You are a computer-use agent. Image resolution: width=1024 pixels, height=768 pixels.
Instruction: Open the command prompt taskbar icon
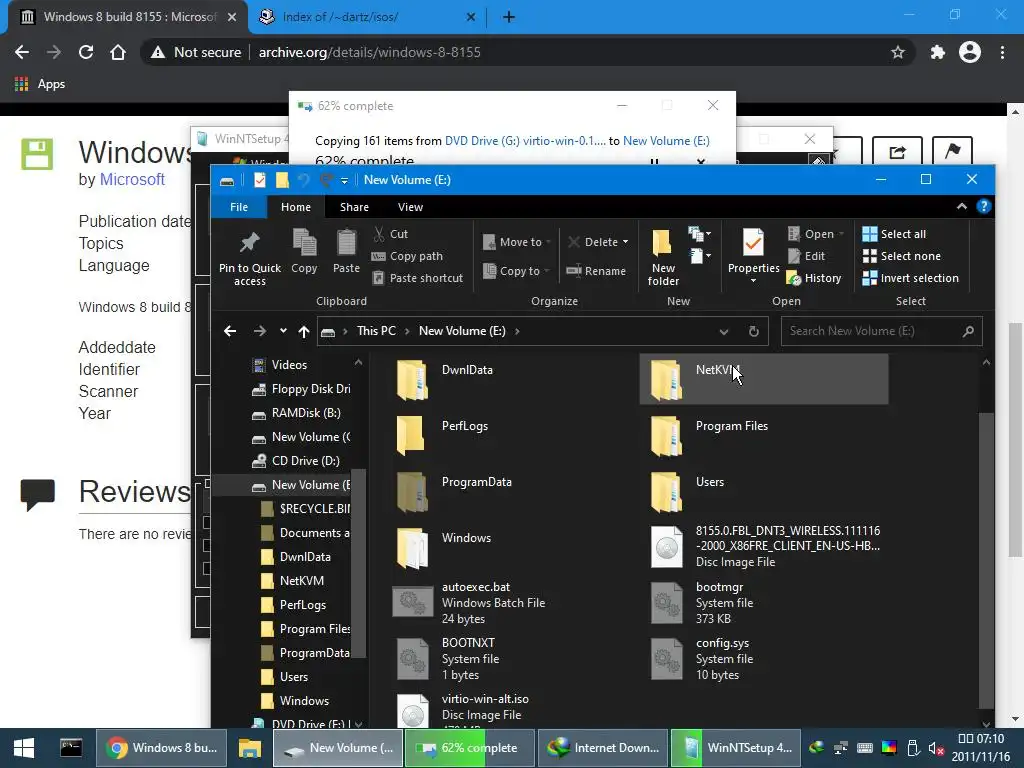pos(71,748)
